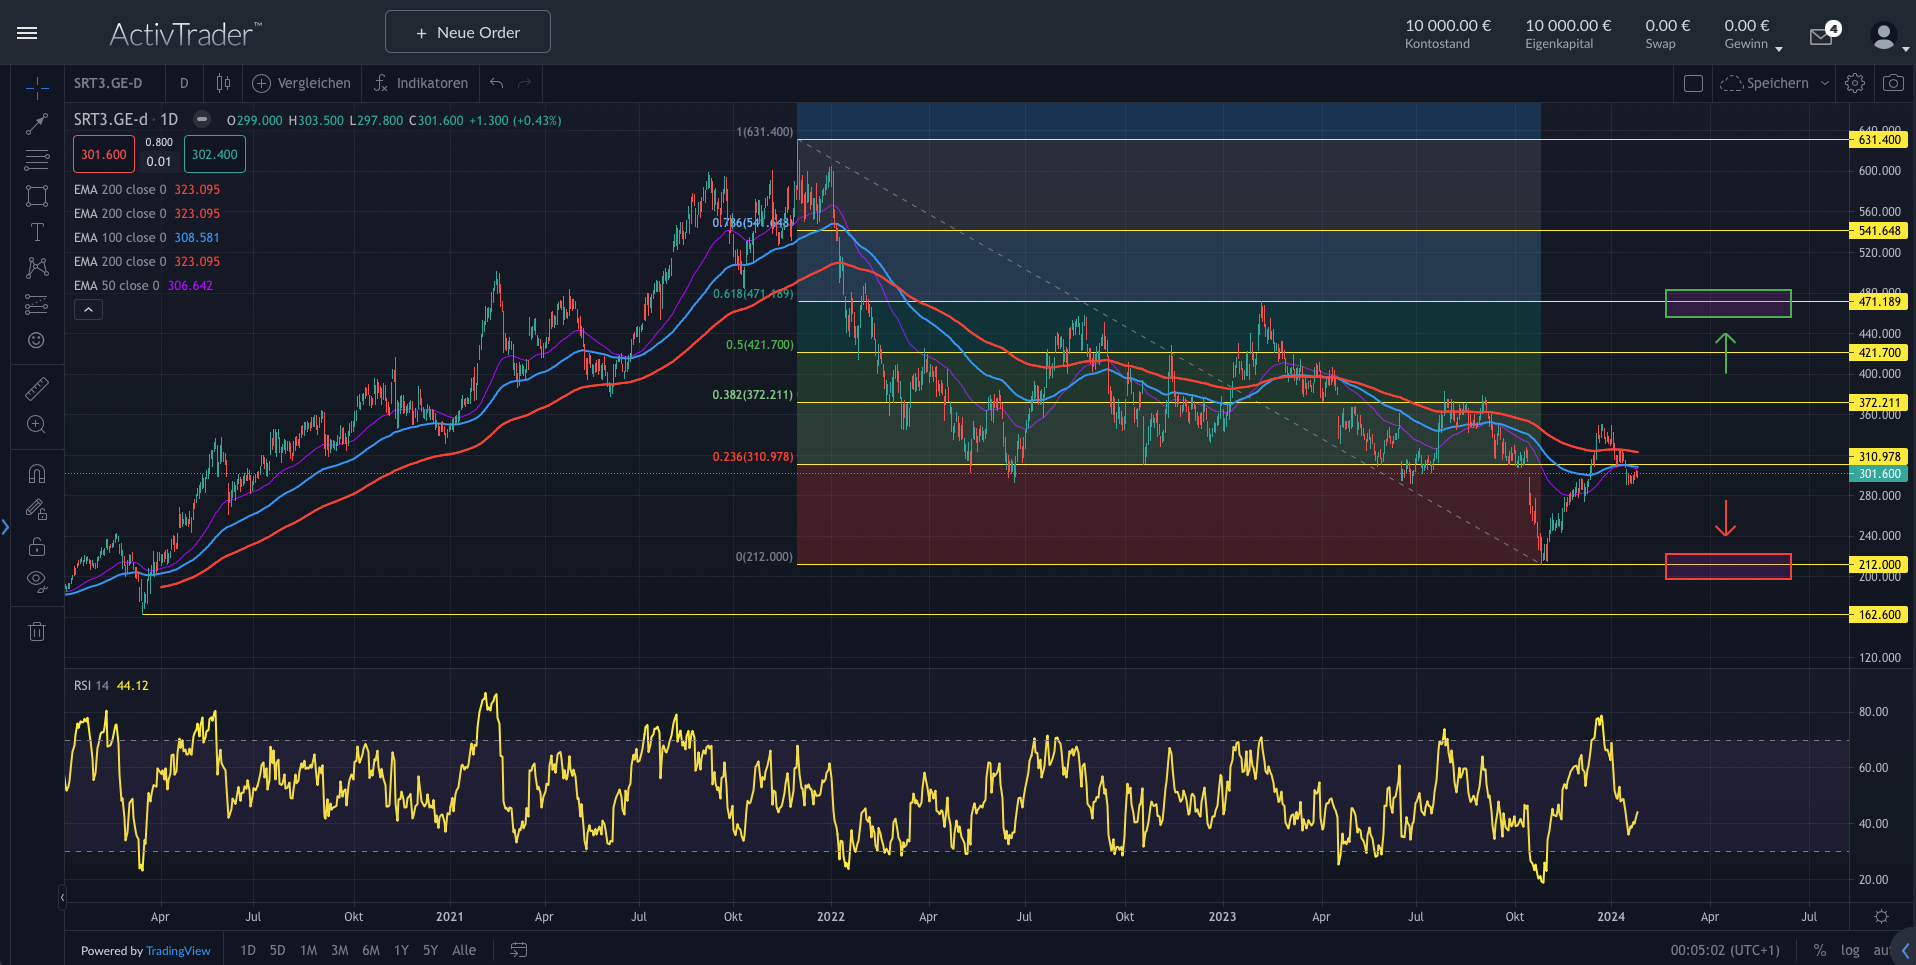Toggle logarithmic scale with log
Viewport: 1916px width, 965px height.
(x=1850, y=950)
